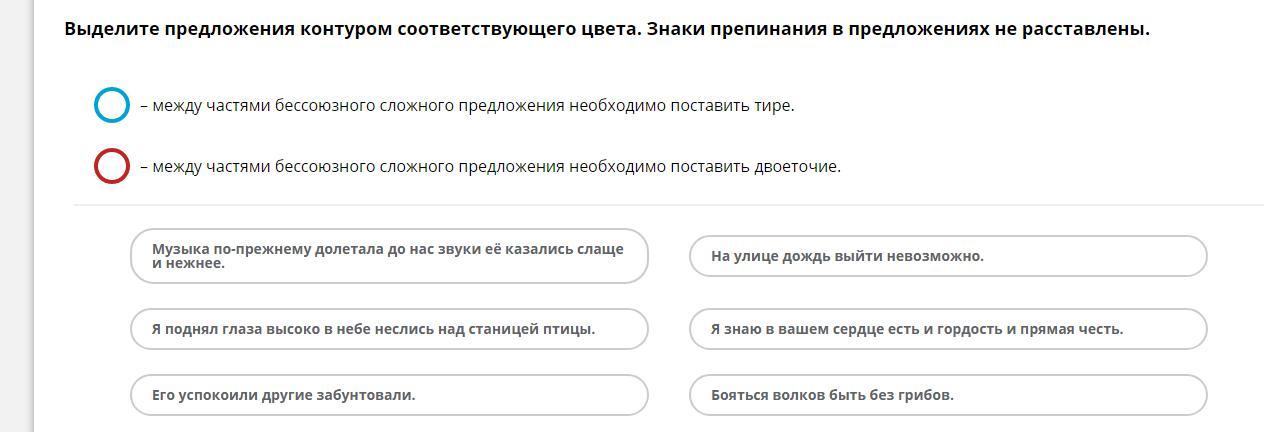
Task: Pick the sentence 'Я знаю в вашем сердце'
Action: 948,329
